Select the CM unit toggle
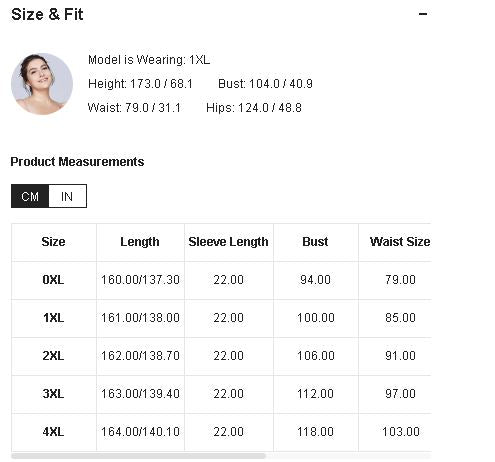The height and width of the screenshot is (462, 495). click(x=30, y=196)
